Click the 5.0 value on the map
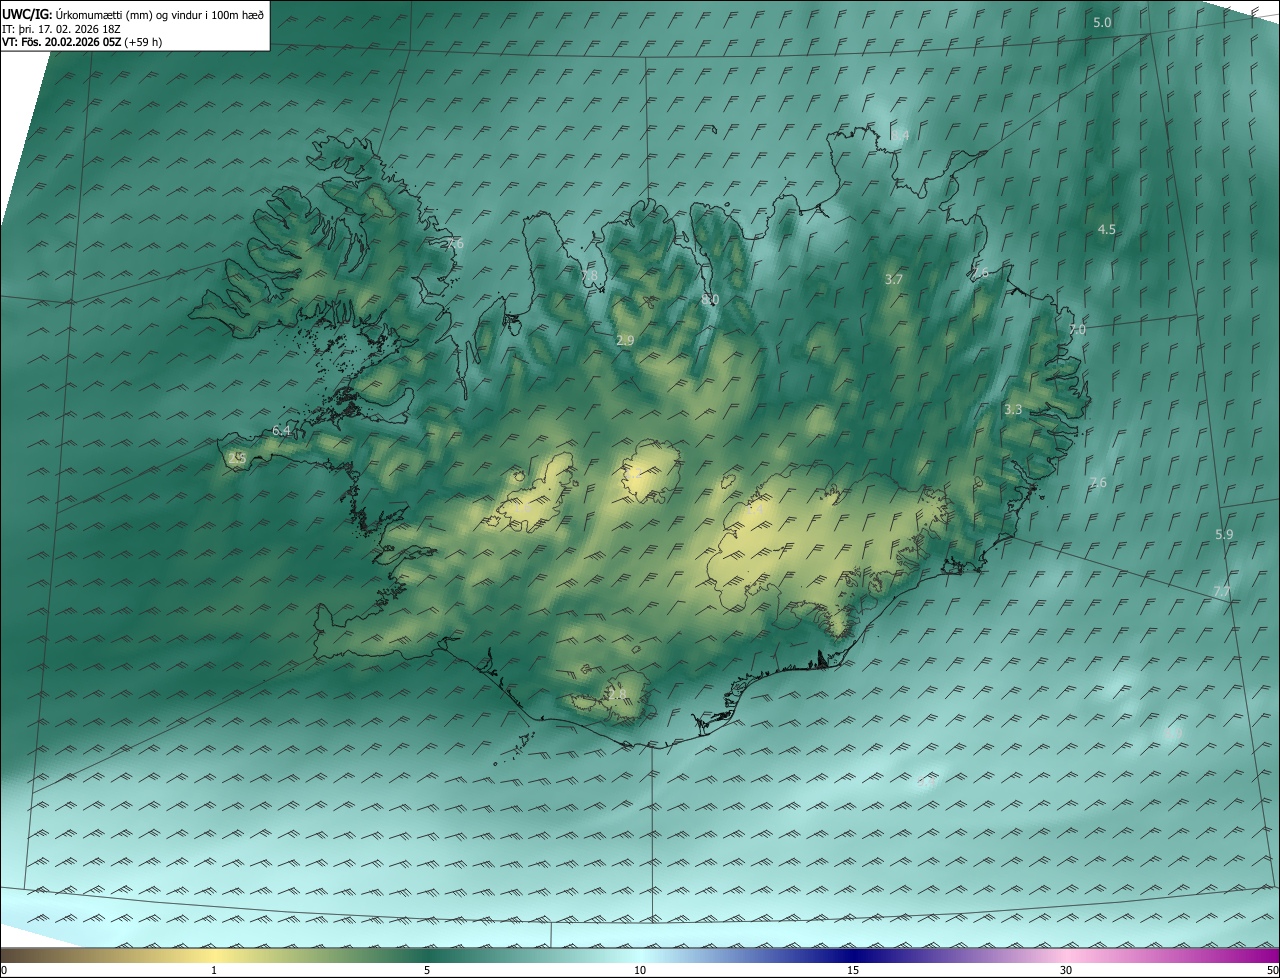The width and height of the screenshot is (1280, 978). pyautogui.click(x=1102, y=22)
